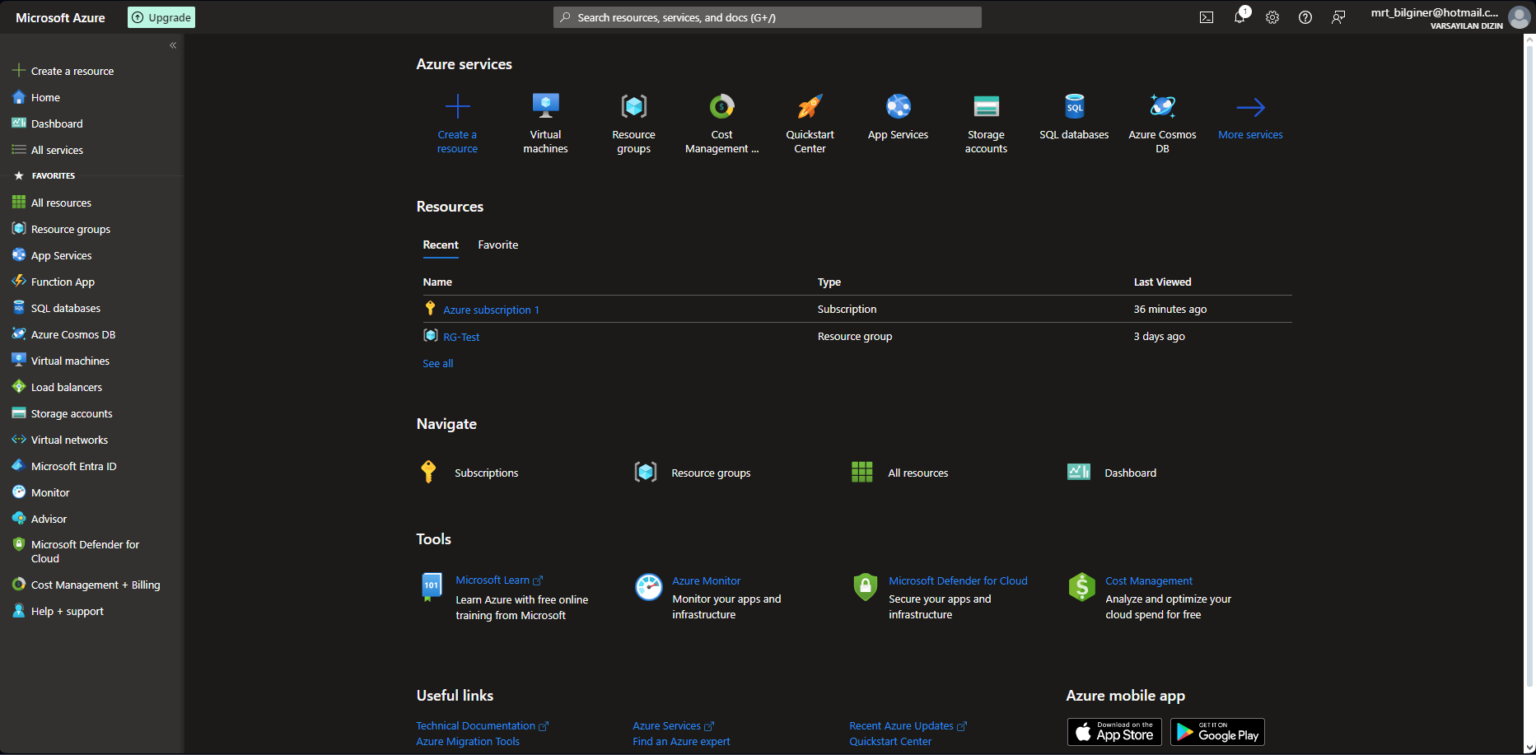Open Cost Management from Azure services

pos(721,107)
